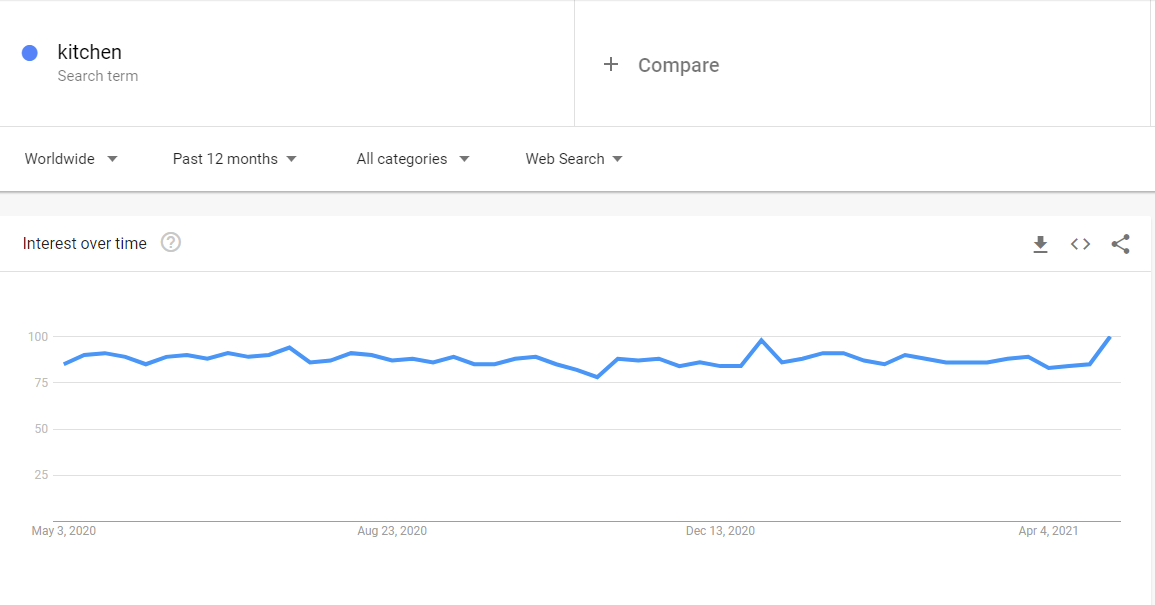Screen dimensions: 1155x605
Task: Download the Interest over time data
Action: point(1040,244)
